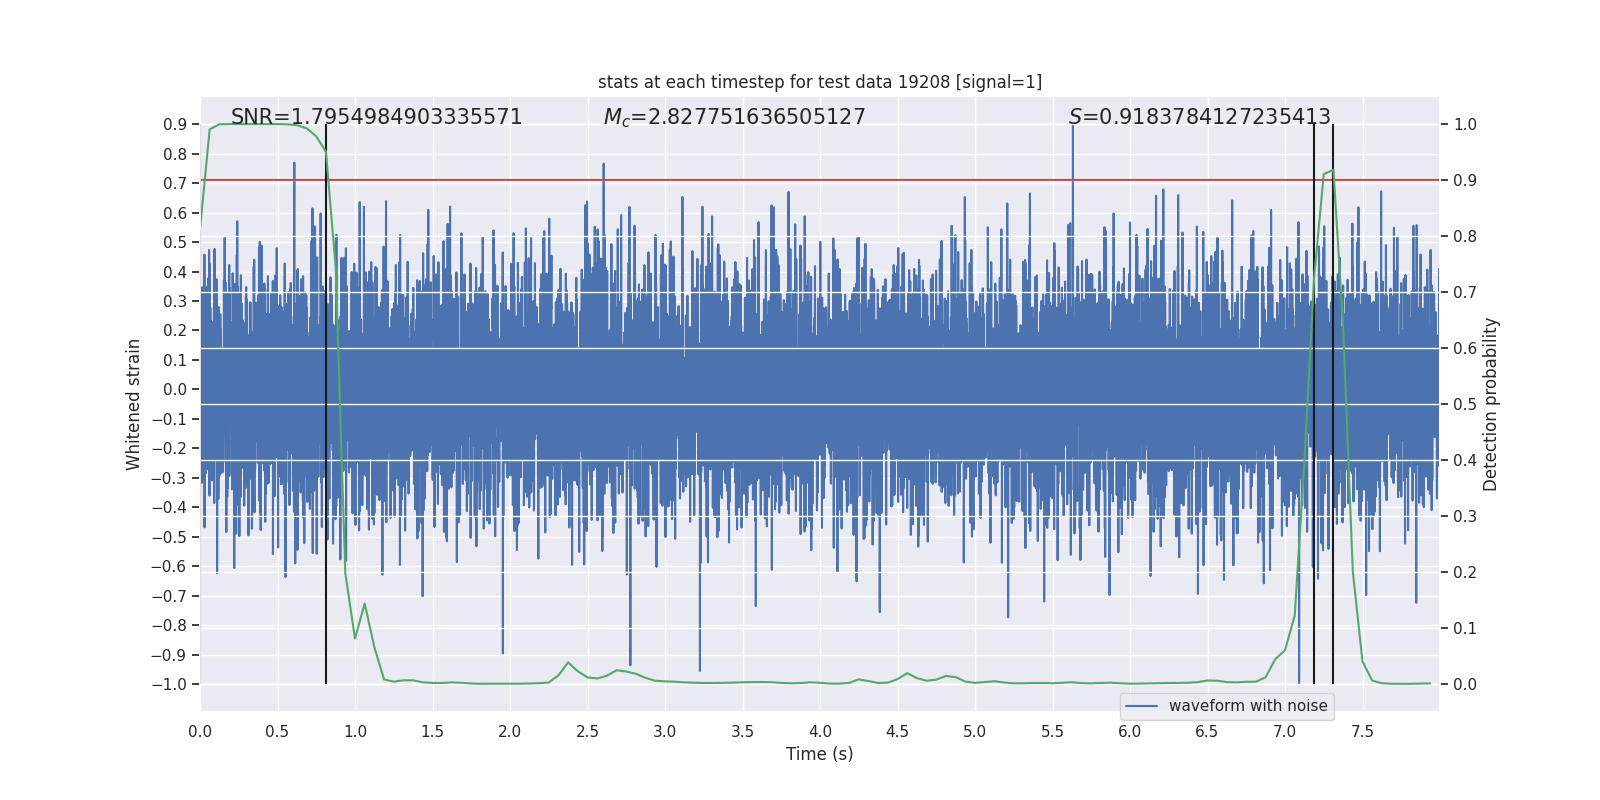Select the 0.0 tick on the detection probability axis
1600x800 pixels.
tap(1465, 685)
